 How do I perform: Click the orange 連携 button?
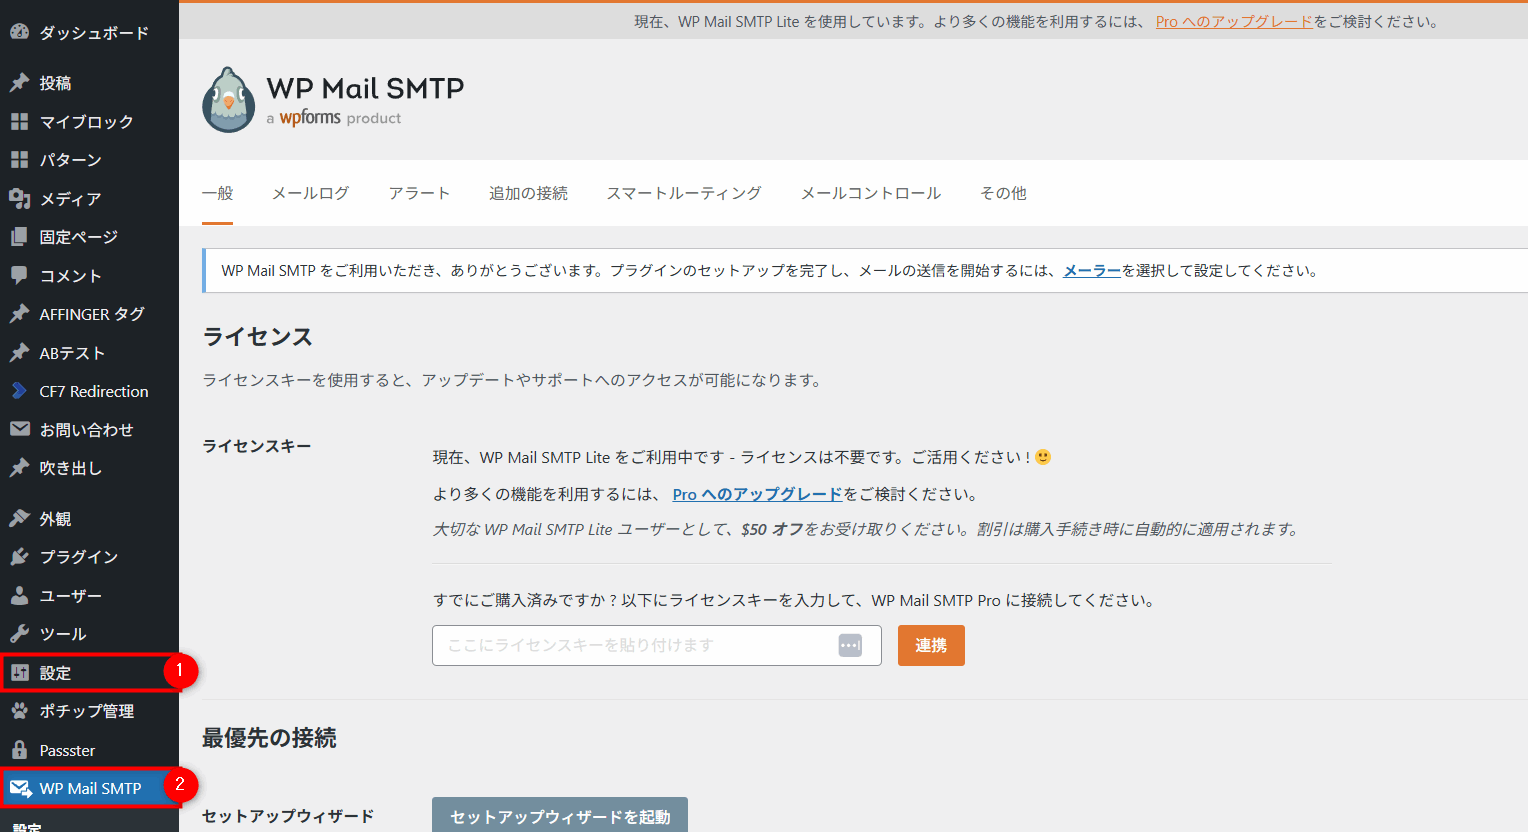click(x=931, y=645)
